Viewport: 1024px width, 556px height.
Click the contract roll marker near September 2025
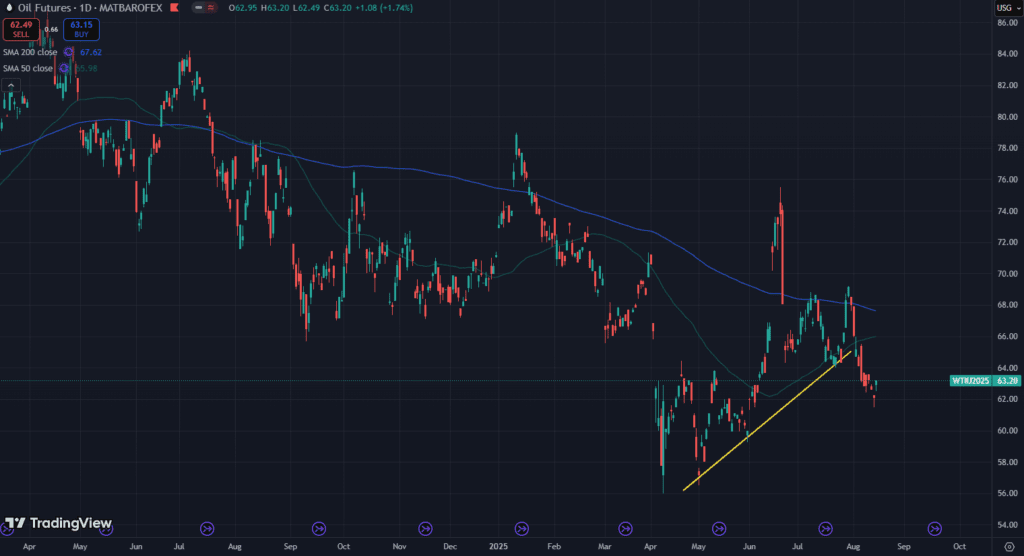point(935,528)
